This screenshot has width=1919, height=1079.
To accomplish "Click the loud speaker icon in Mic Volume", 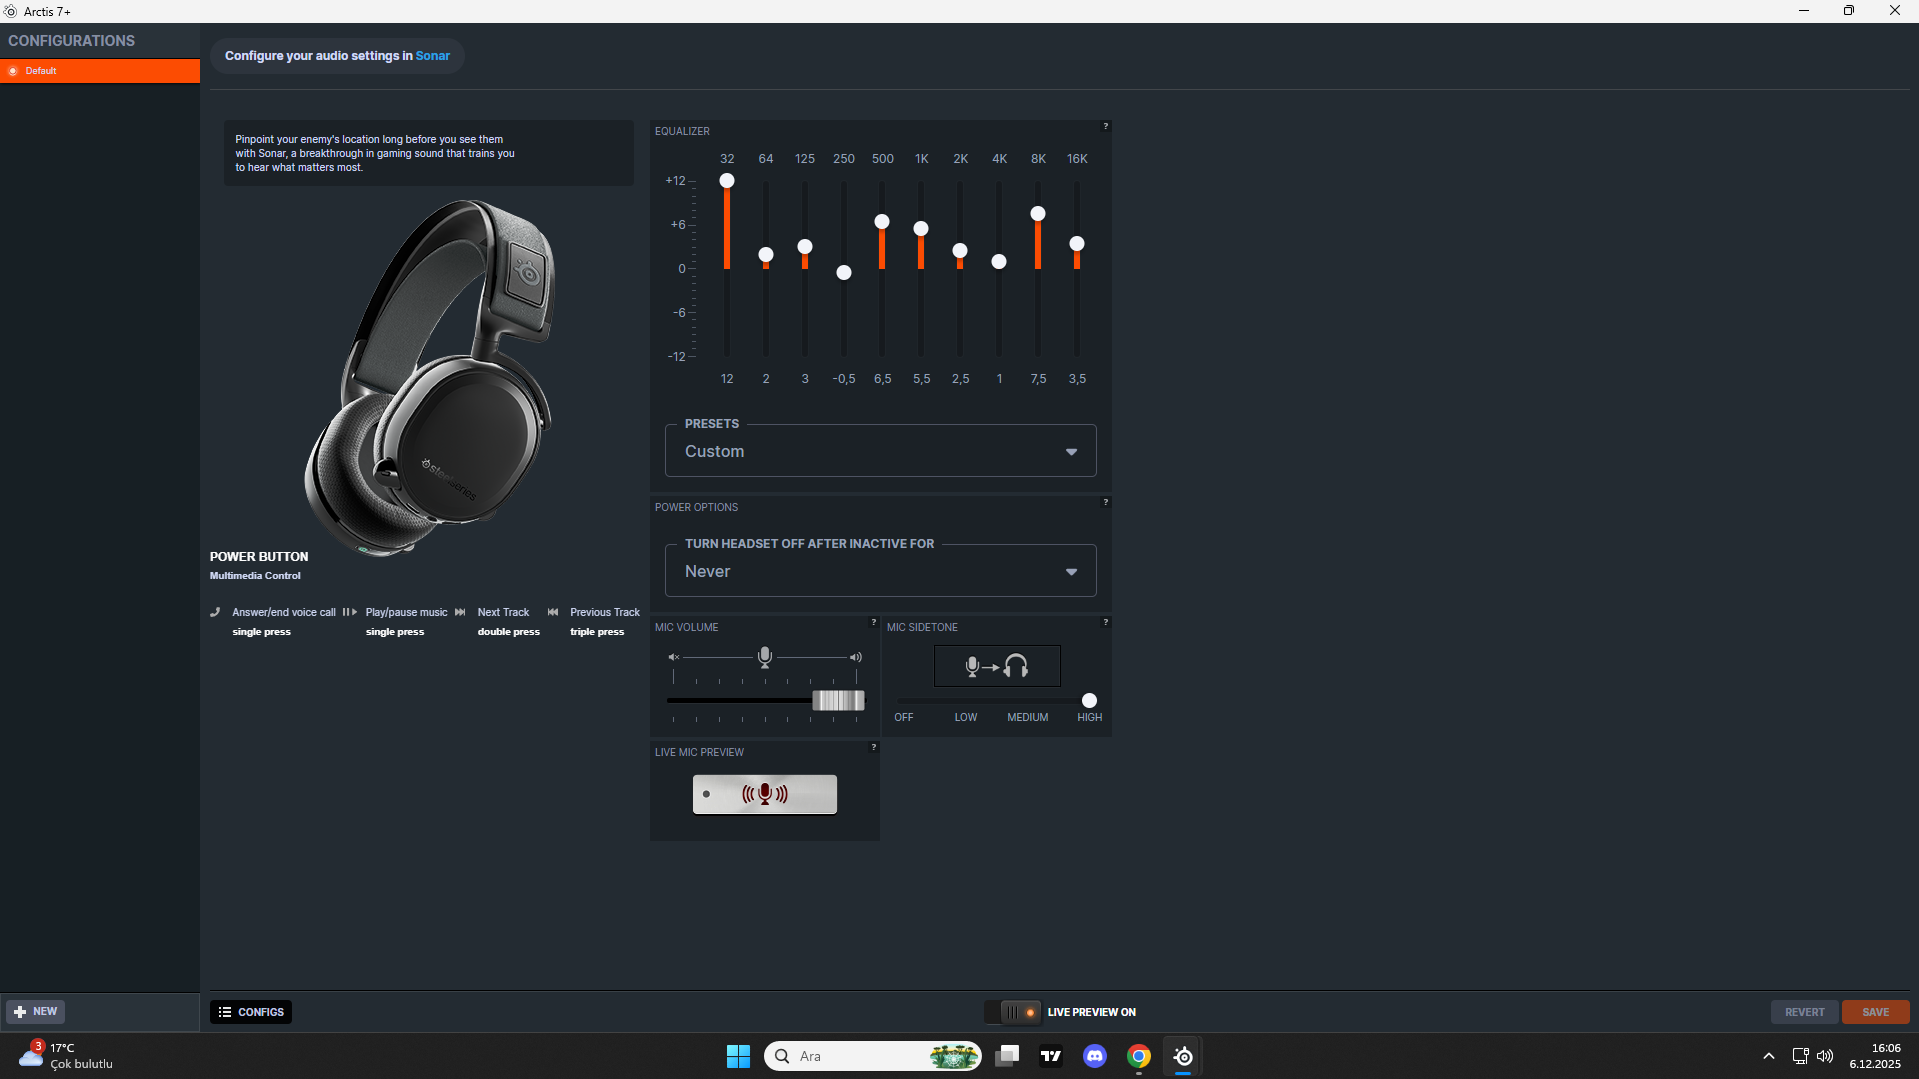I will click(x=856, y=657).
